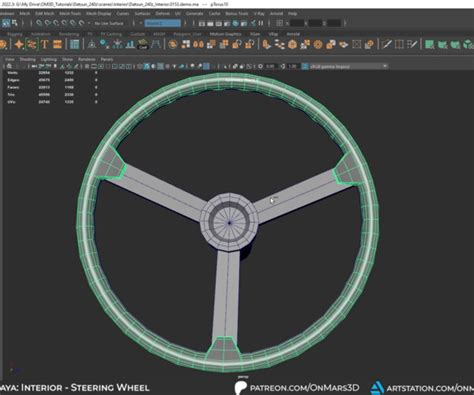474x395 pixels.
Task: Open the Render Settings icon
Action: coord(227,23)
